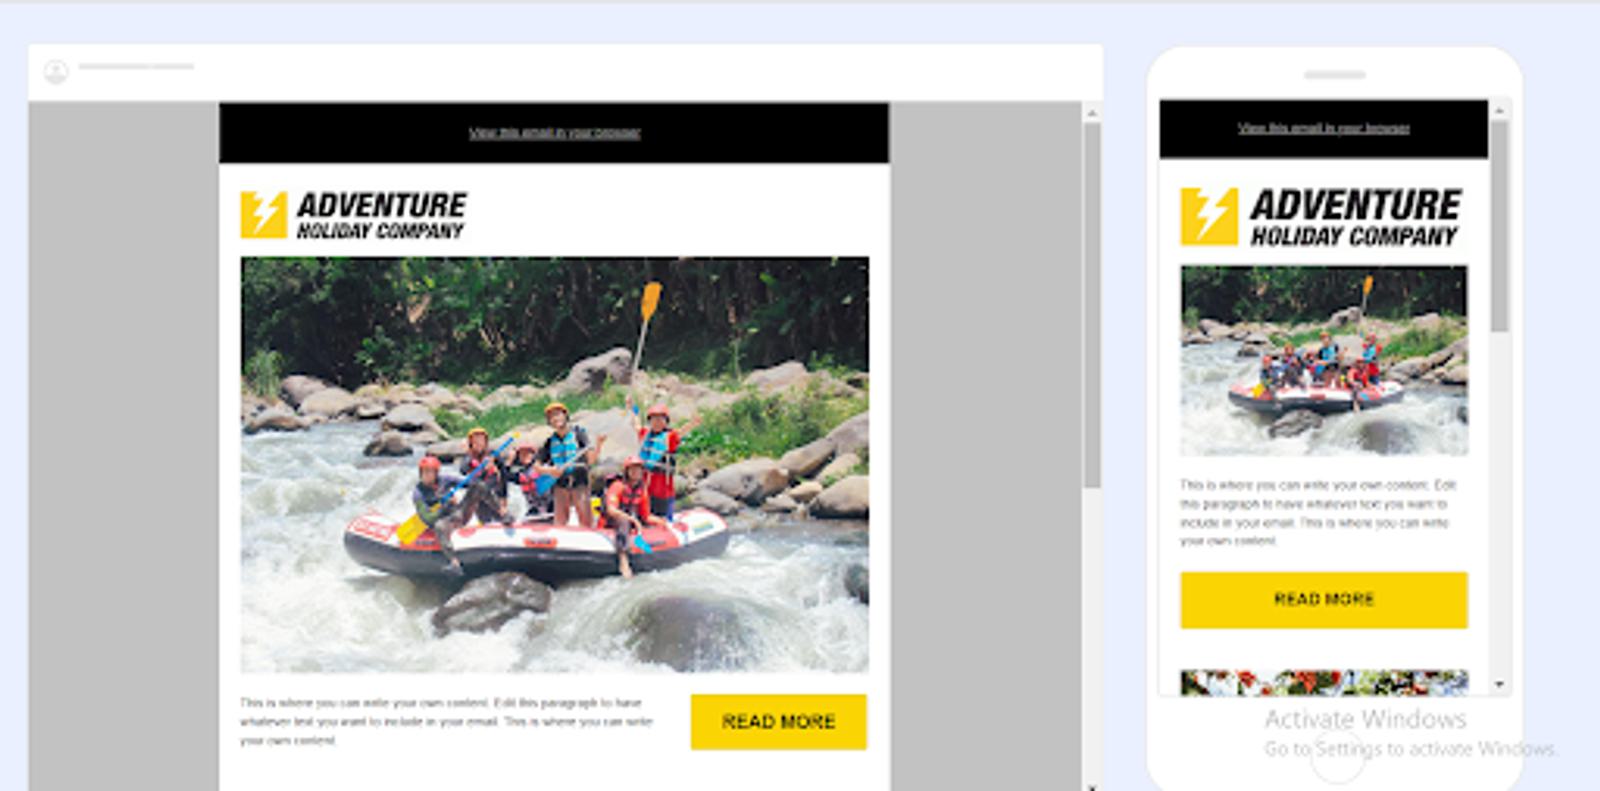Click the Adventure Holiday Company text in mobile preview
The width and height of the screenshot is (1600, 791).
pos(1355,217)
